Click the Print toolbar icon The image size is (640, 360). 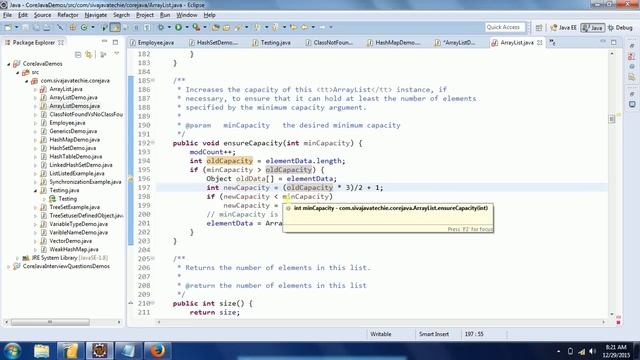pos(47,27)
